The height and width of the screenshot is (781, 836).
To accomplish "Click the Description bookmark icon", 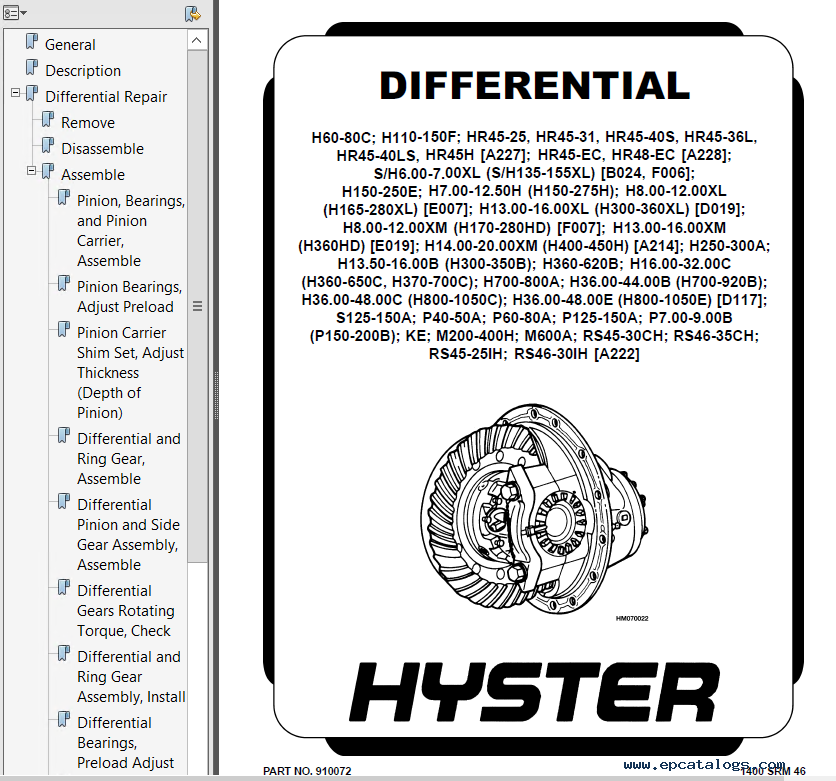I will pos(32,68).
